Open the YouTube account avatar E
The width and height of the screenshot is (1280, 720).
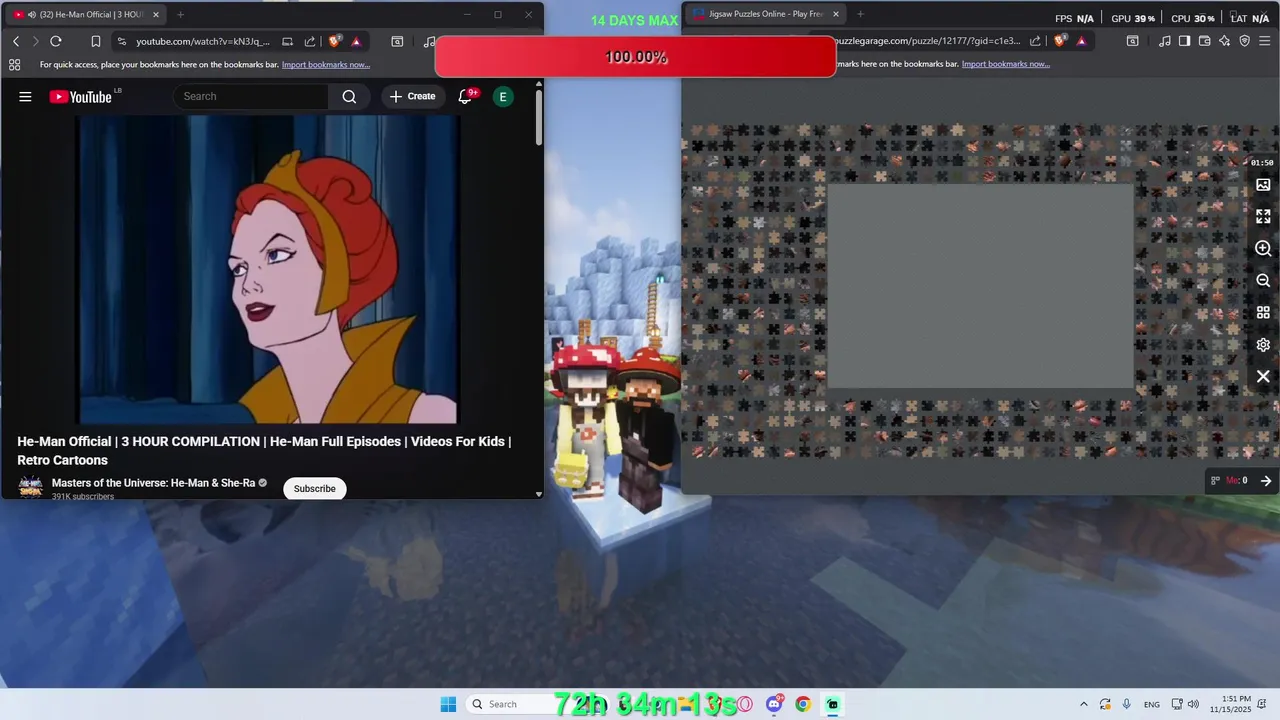[503, 96]
